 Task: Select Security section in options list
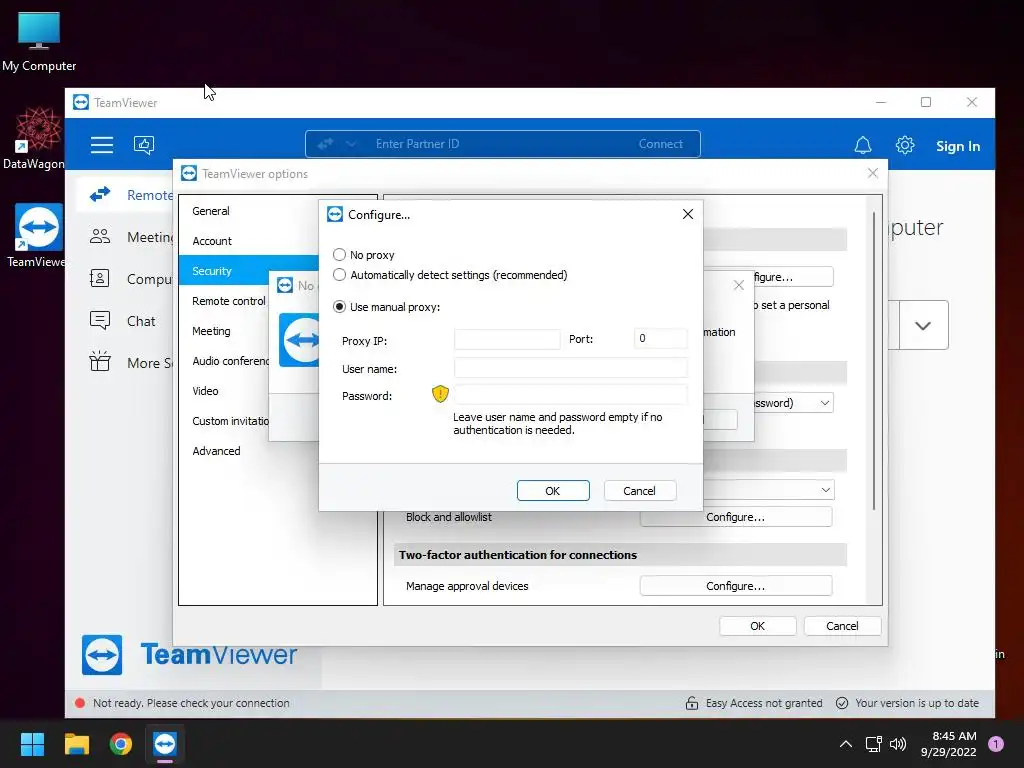click(x=249, y=271)
